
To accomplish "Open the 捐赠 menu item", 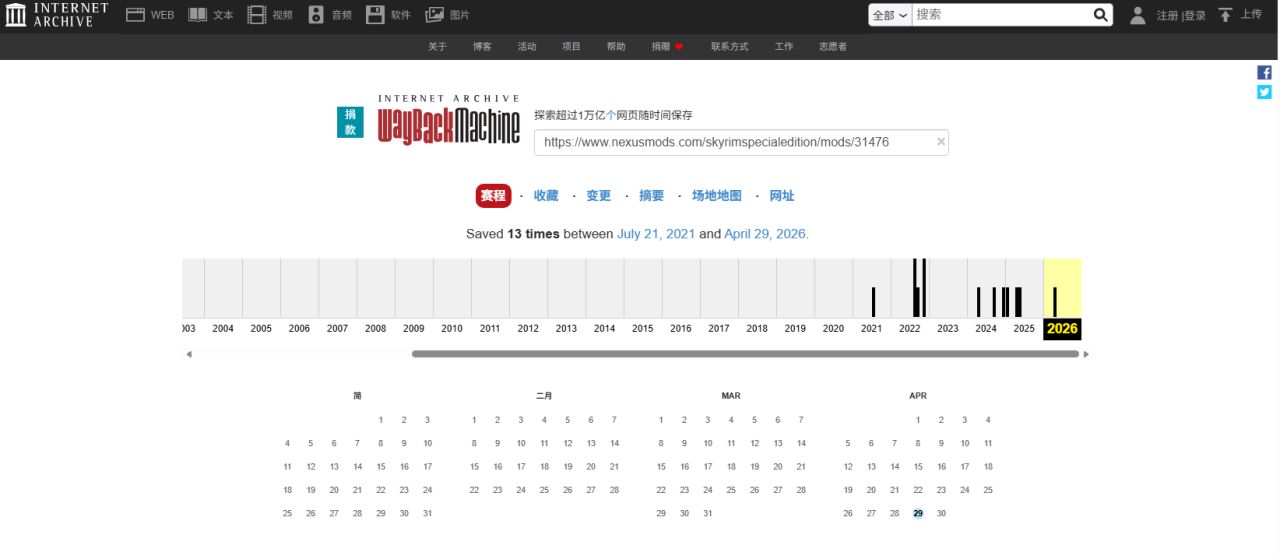I will click(667, 46).
